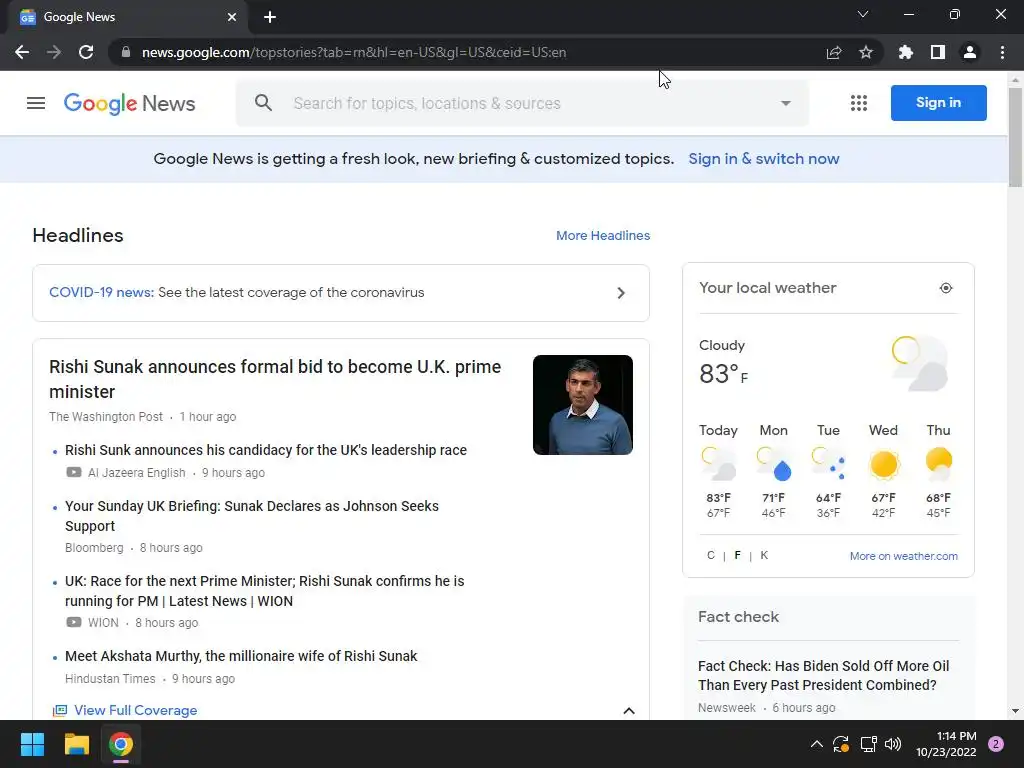1024x768 pixels.
Task: Go back in Chrome
Action: tap(22, 52)
